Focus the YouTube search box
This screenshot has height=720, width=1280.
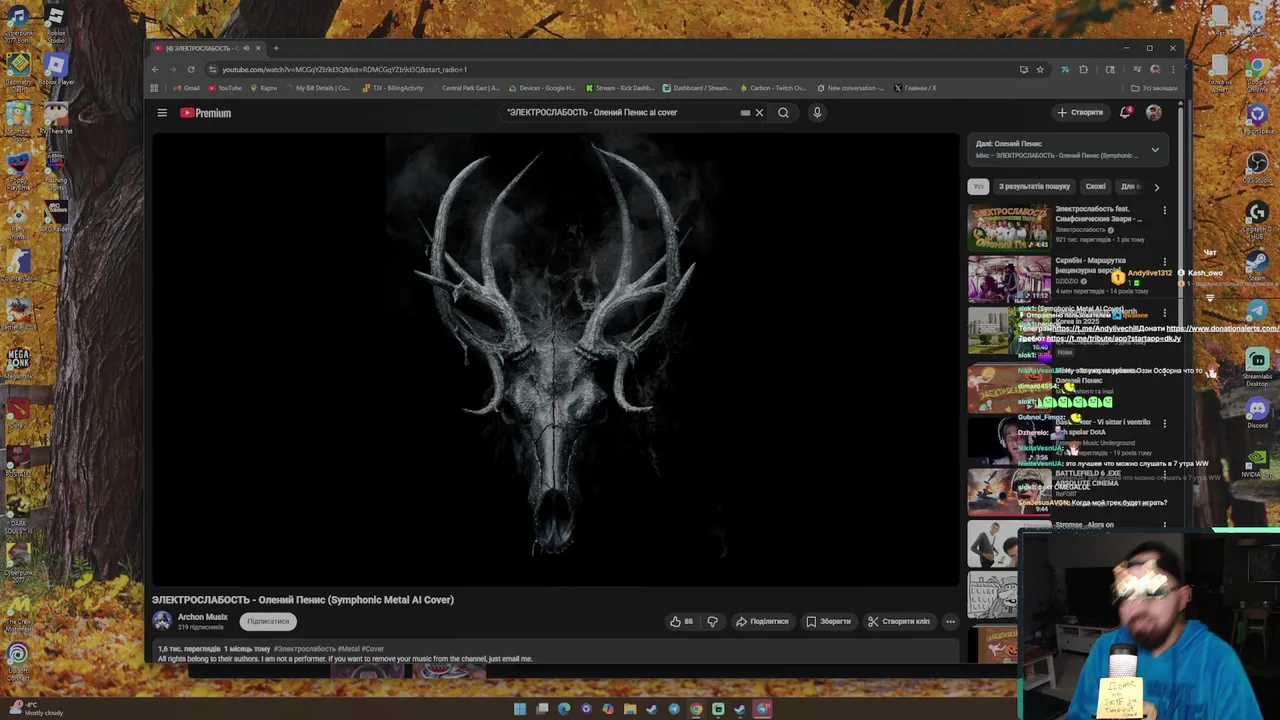tap(620, 113)
